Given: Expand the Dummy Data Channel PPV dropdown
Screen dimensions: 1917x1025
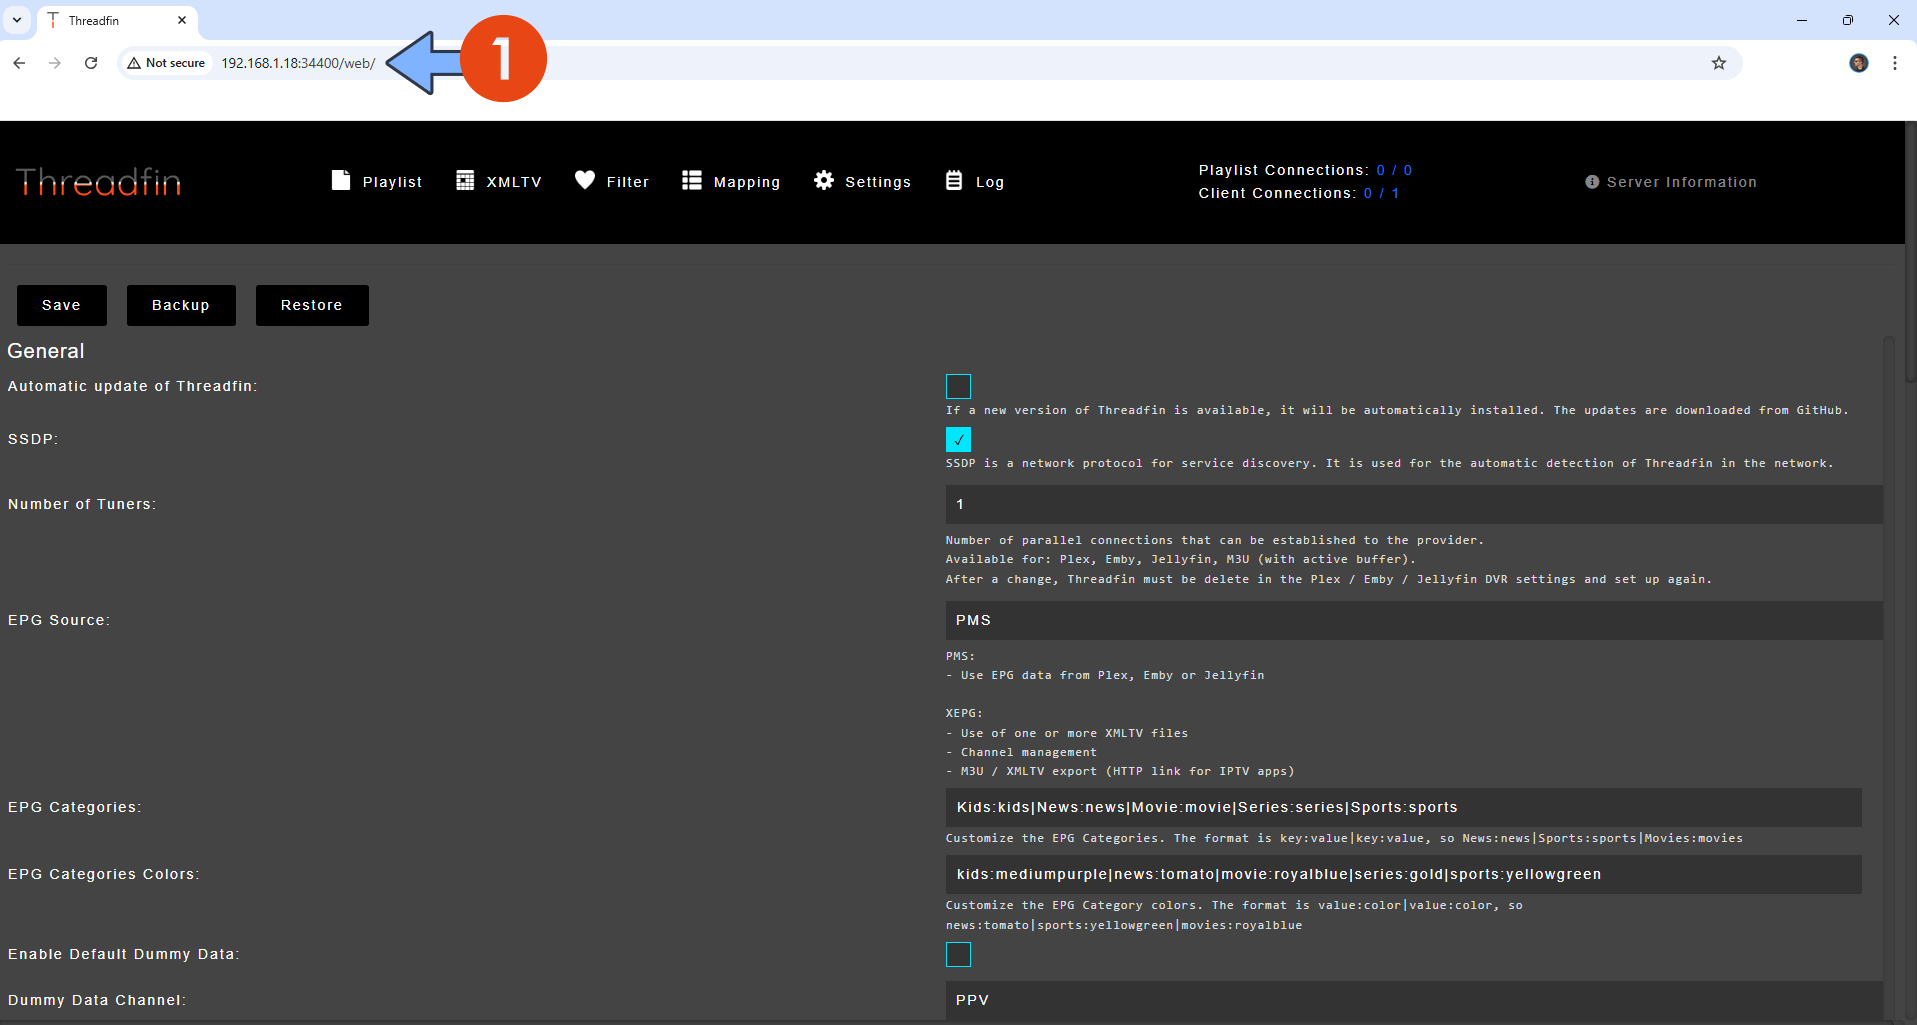Looking at the screenshot, I should tap(1413, 1000).
